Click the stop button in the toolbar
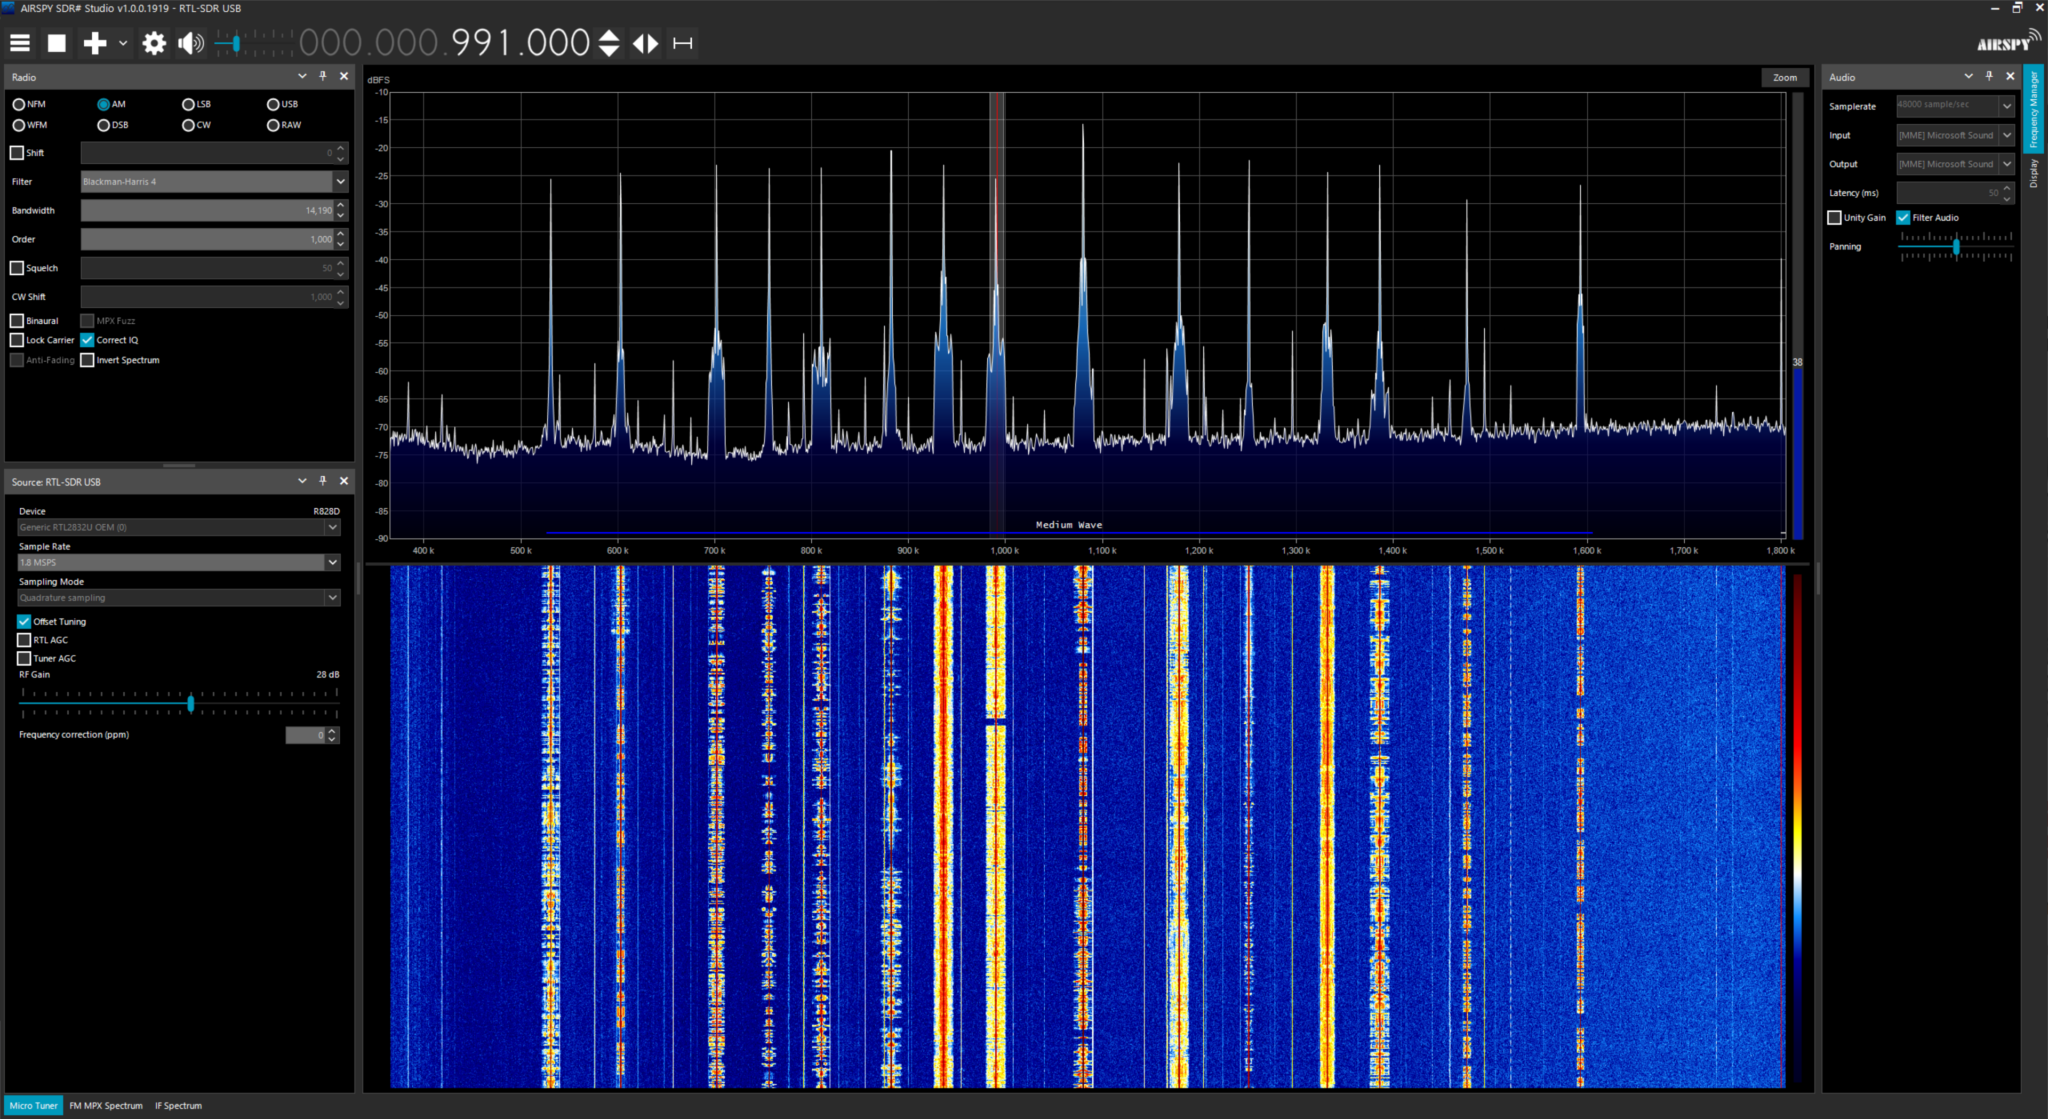This screenshot has width=2048, height=1119. point(57,42)
